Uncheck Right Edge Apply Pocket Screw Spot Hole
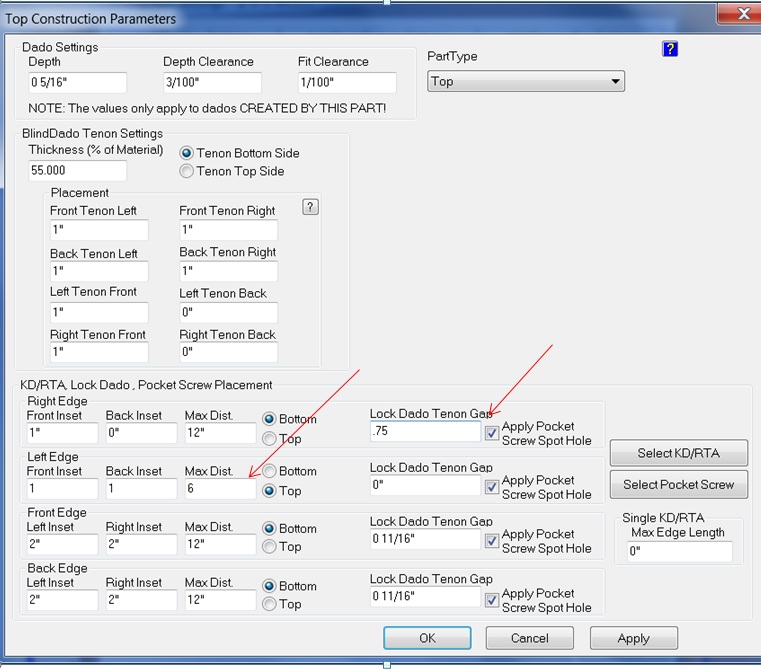The width and height of the screenshot is (761, 671). [x=491, y=433]
